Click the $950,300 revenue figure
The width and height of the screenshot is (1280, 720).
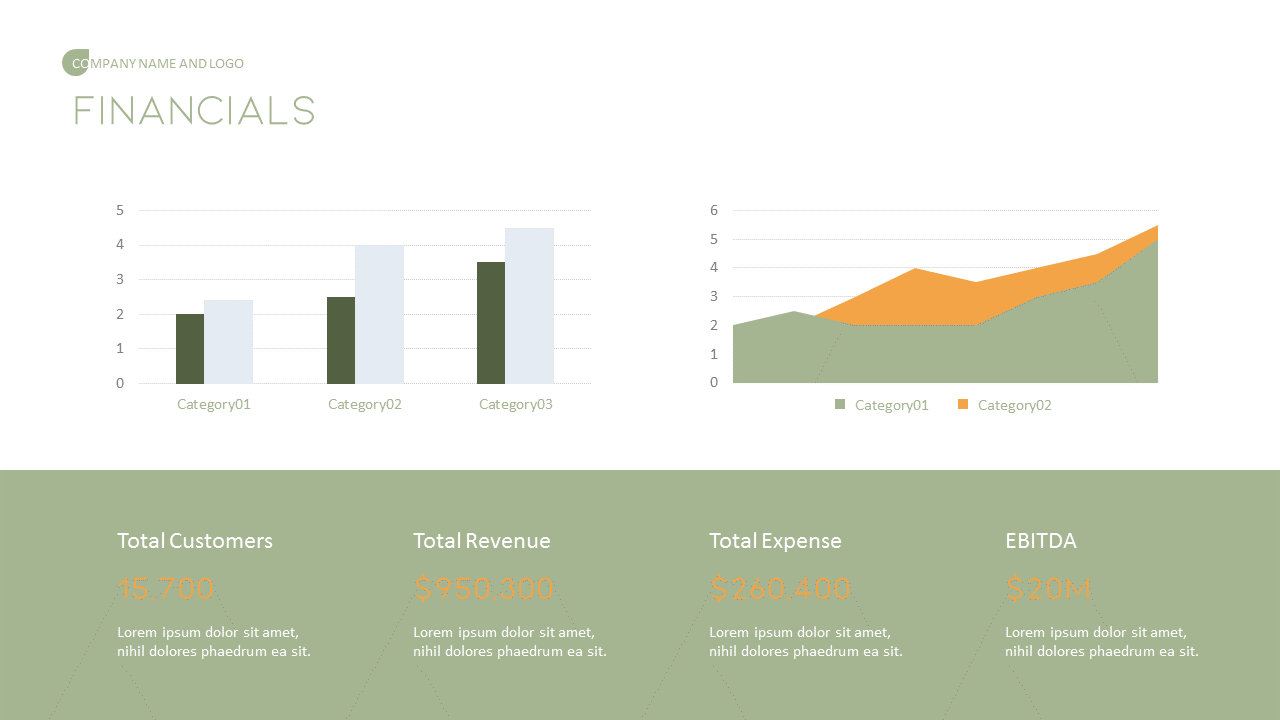(x=484, y=588)
